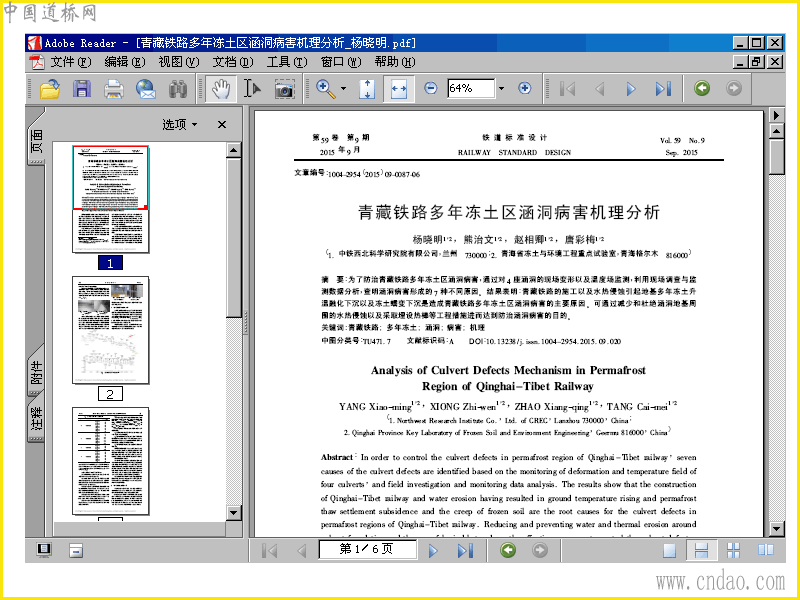This screenshot has height=600, width=800.
Task: Open the 窗口(W) menu
Action: coord(341,62)
